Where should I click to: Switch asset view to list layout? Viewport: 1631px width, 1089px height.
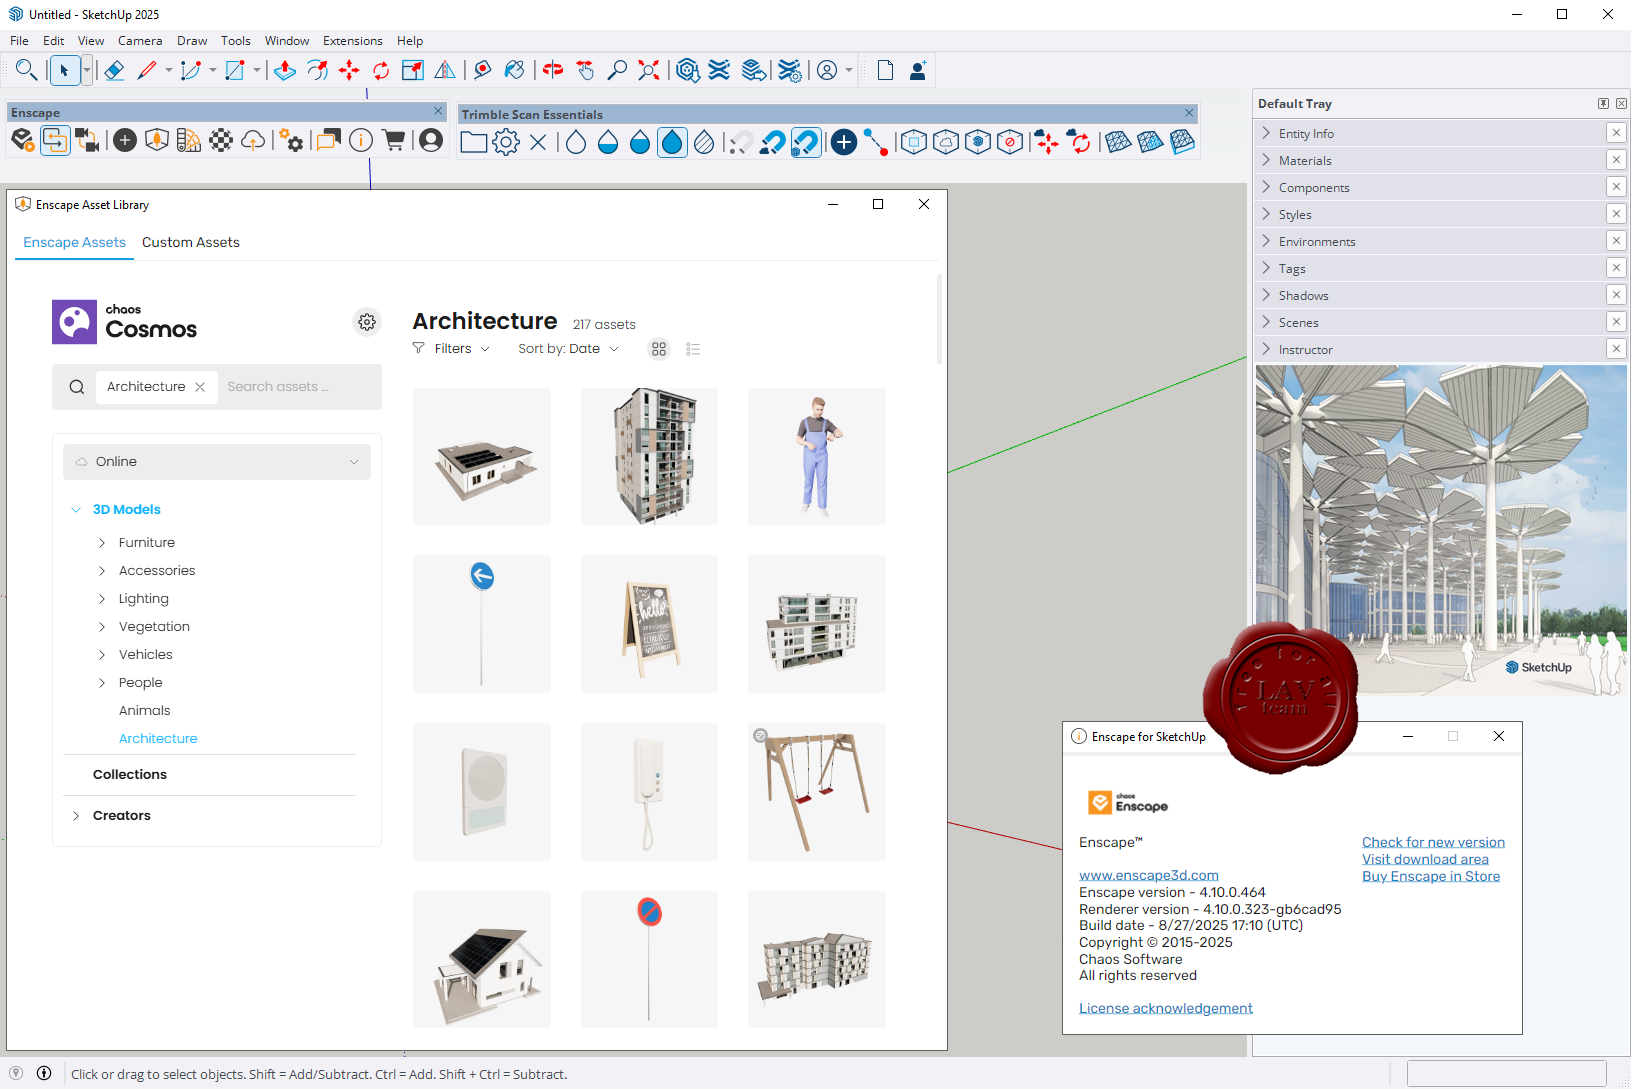693,349
